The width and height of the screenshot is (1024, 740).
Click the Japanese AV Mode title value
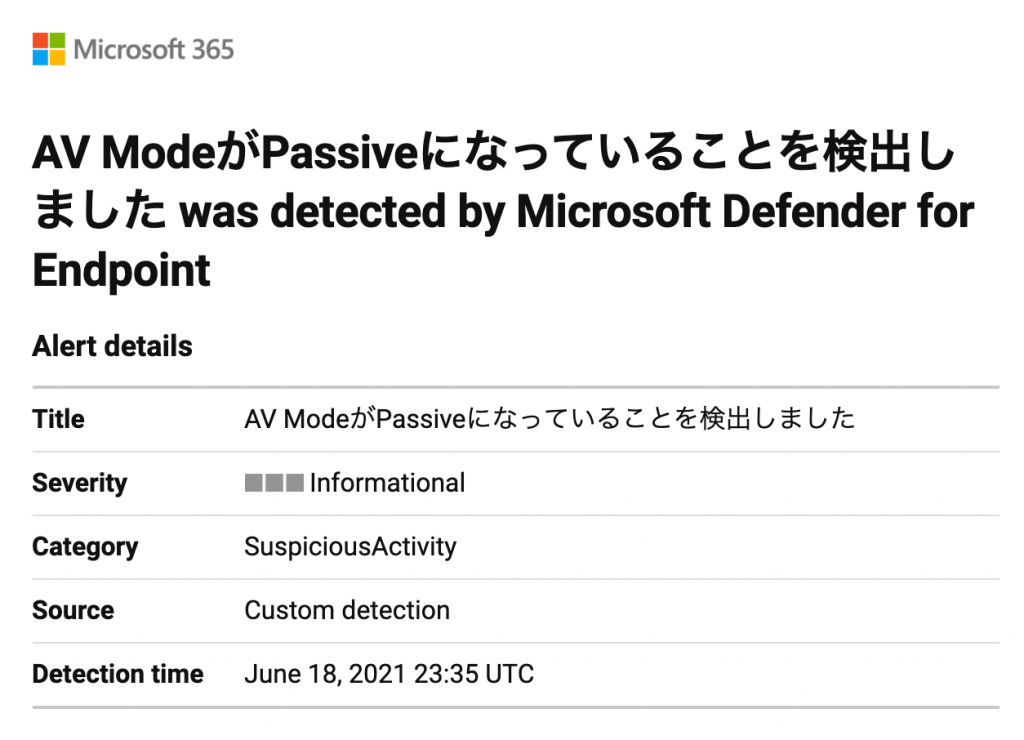coord(549,419)
